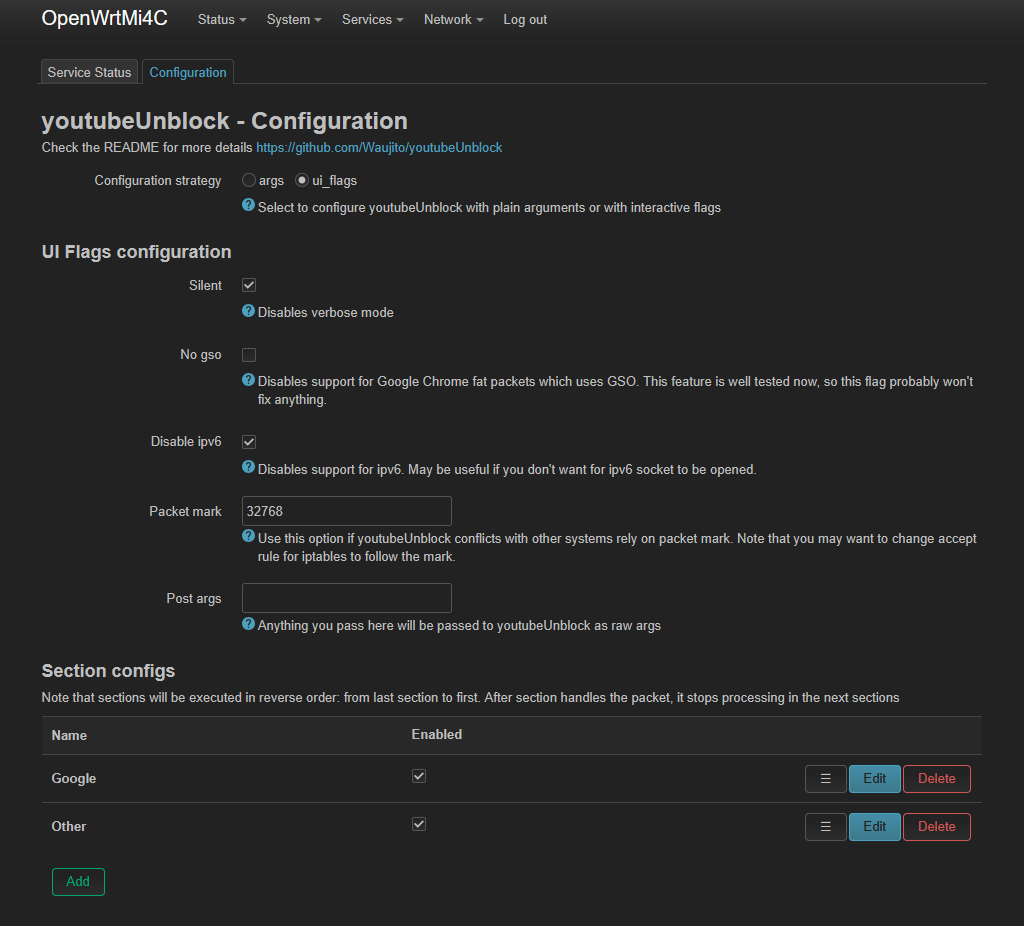Click Log out in the navigation bar
The image size is (1024, 926).
click(525, 20)
